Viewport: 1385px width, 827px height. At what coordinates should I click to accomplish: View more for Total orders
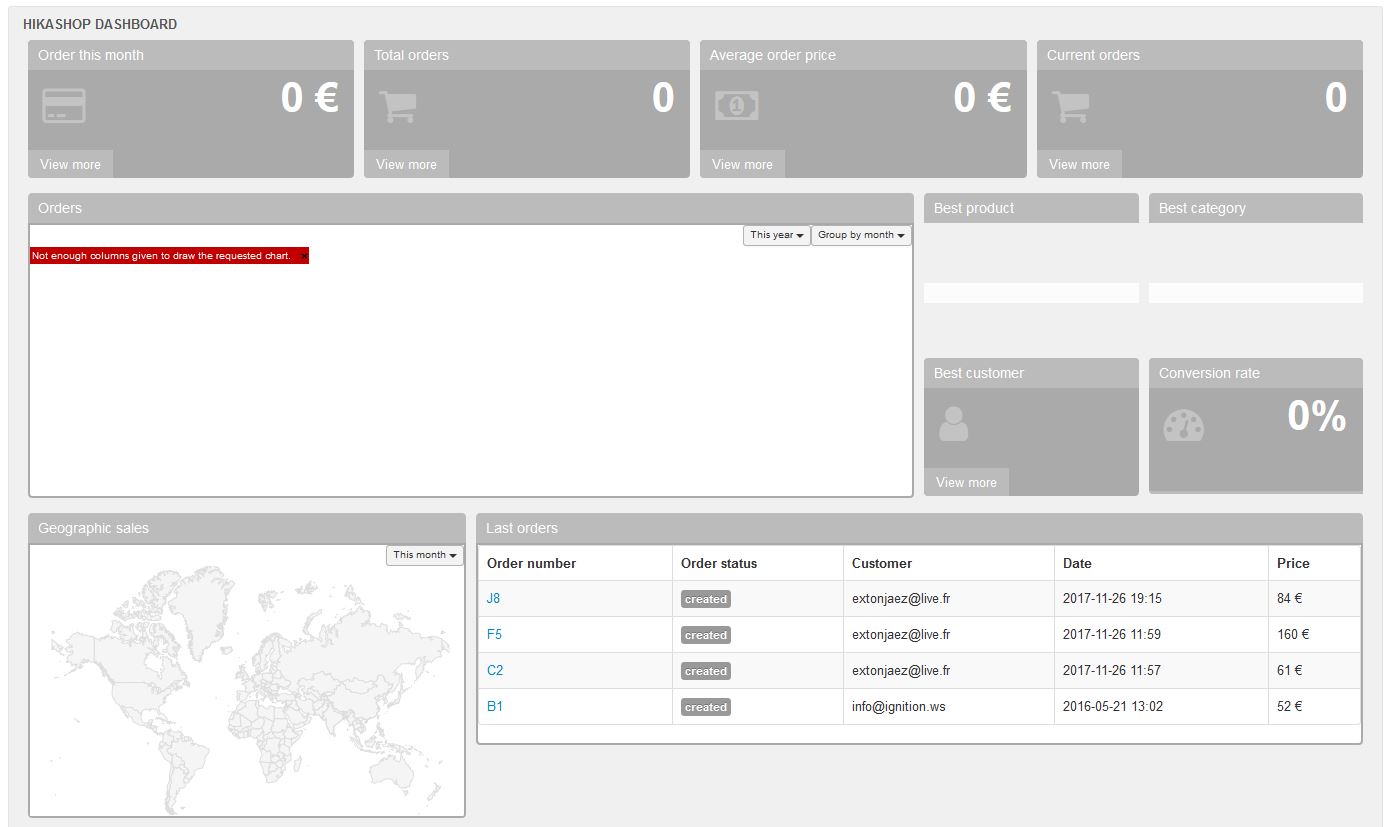pyautogui.click(x=406, y=164)
